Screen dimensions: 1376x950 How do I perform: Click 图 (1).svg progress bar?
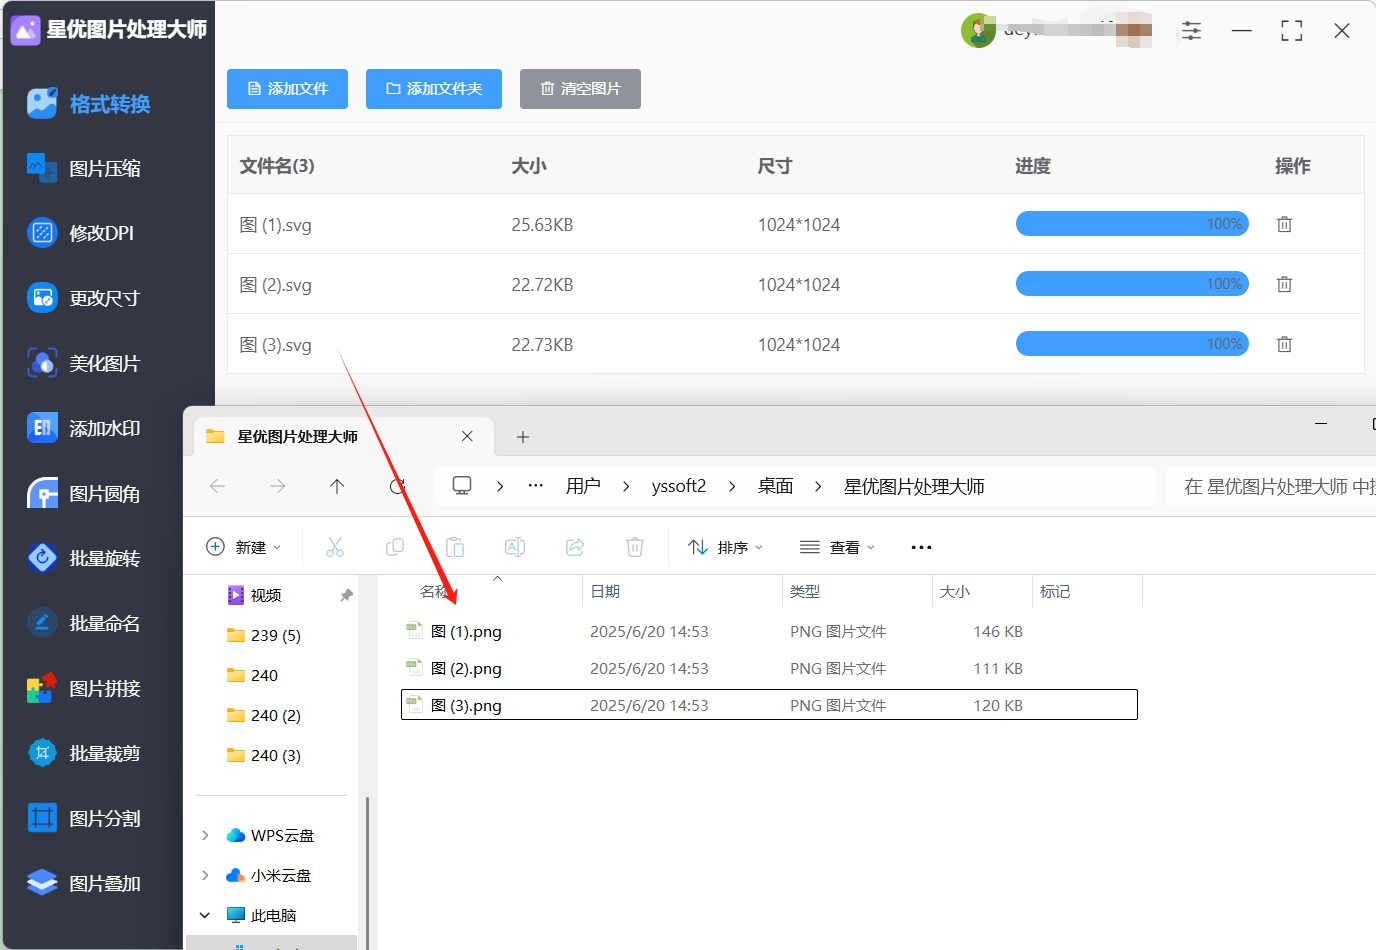pyautogui.click(x=1132, y=224)
